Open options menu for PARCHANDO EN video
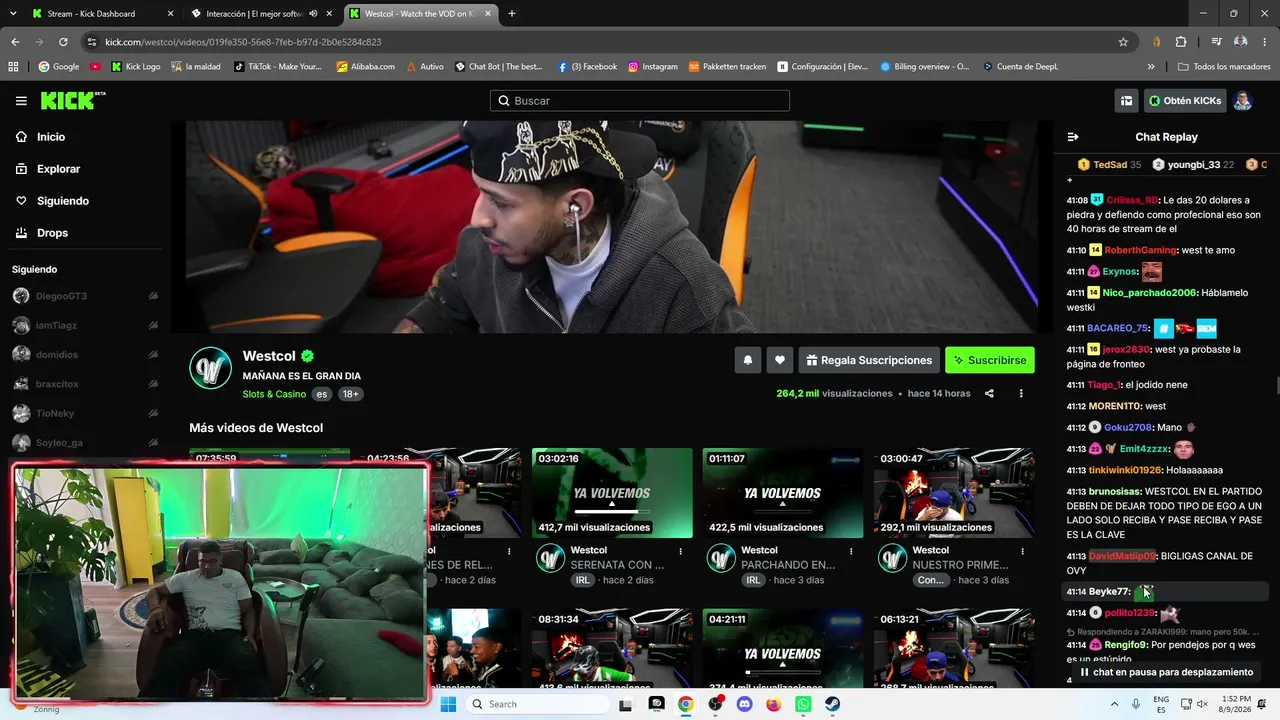Screen dimensions: 1280x720 click(x=851, y=551)
